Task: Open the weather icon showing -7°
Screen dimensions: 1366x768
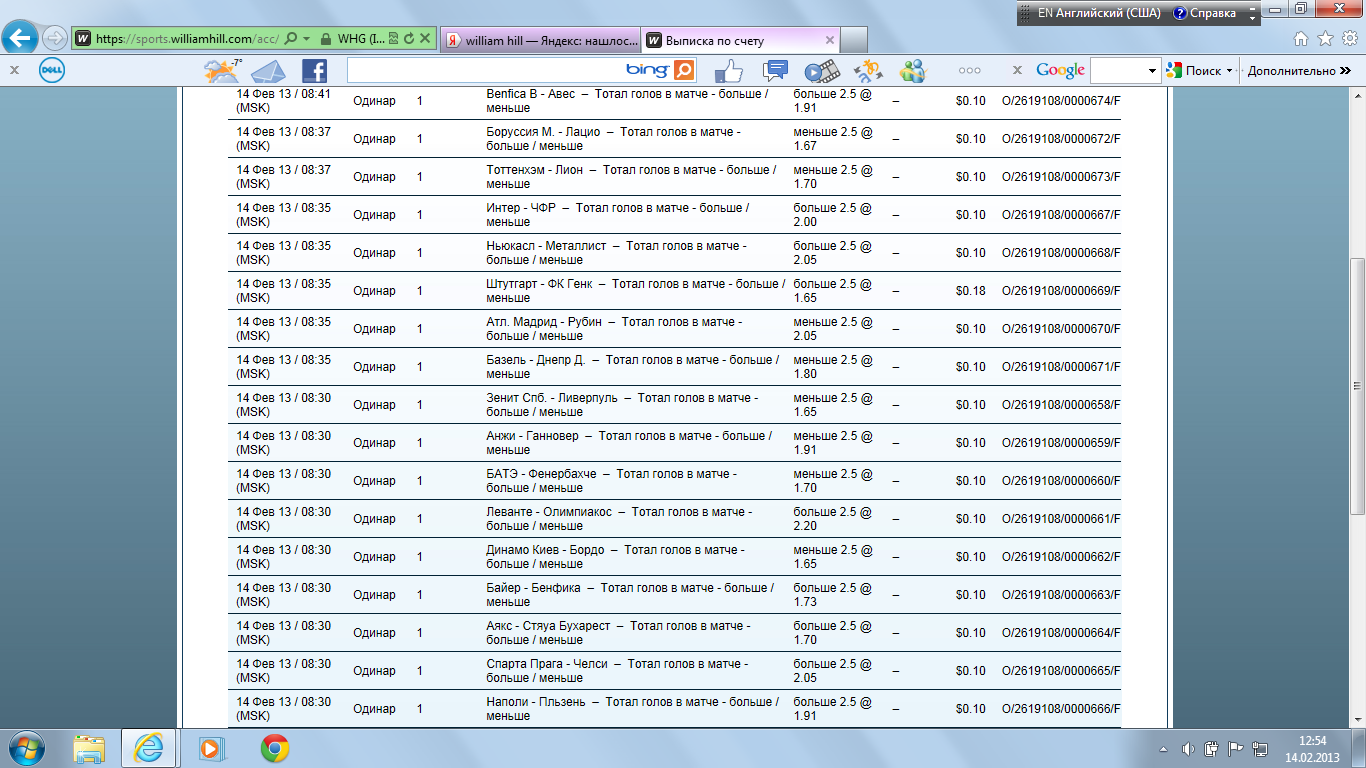Action: tap(221, 71)
